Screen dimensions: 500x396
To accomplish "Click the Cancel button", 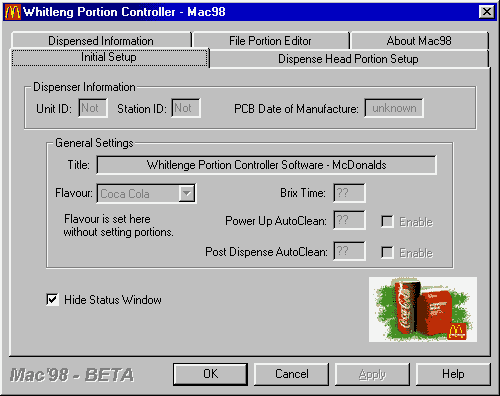I will point(292,374).
